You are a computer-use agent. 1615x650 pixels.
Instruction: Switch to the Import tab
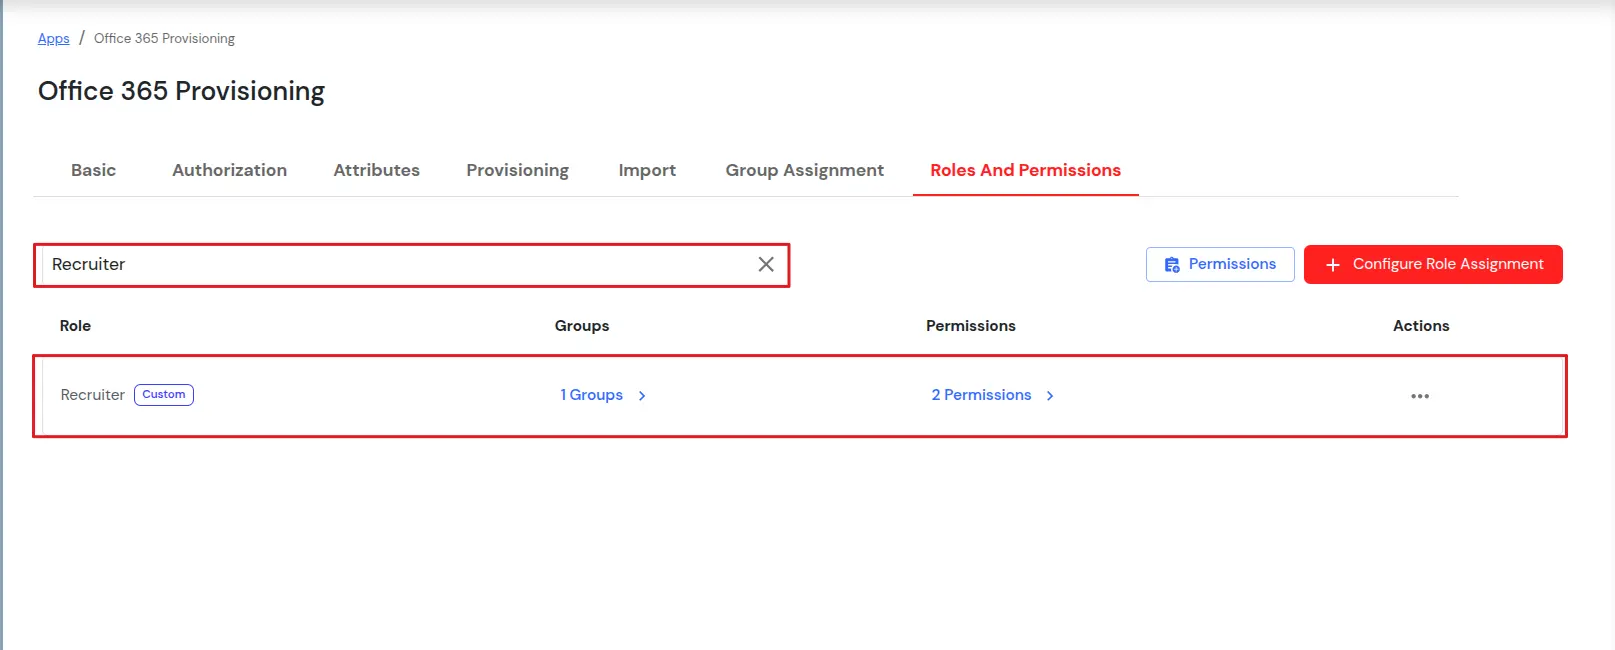coord(647,170)
